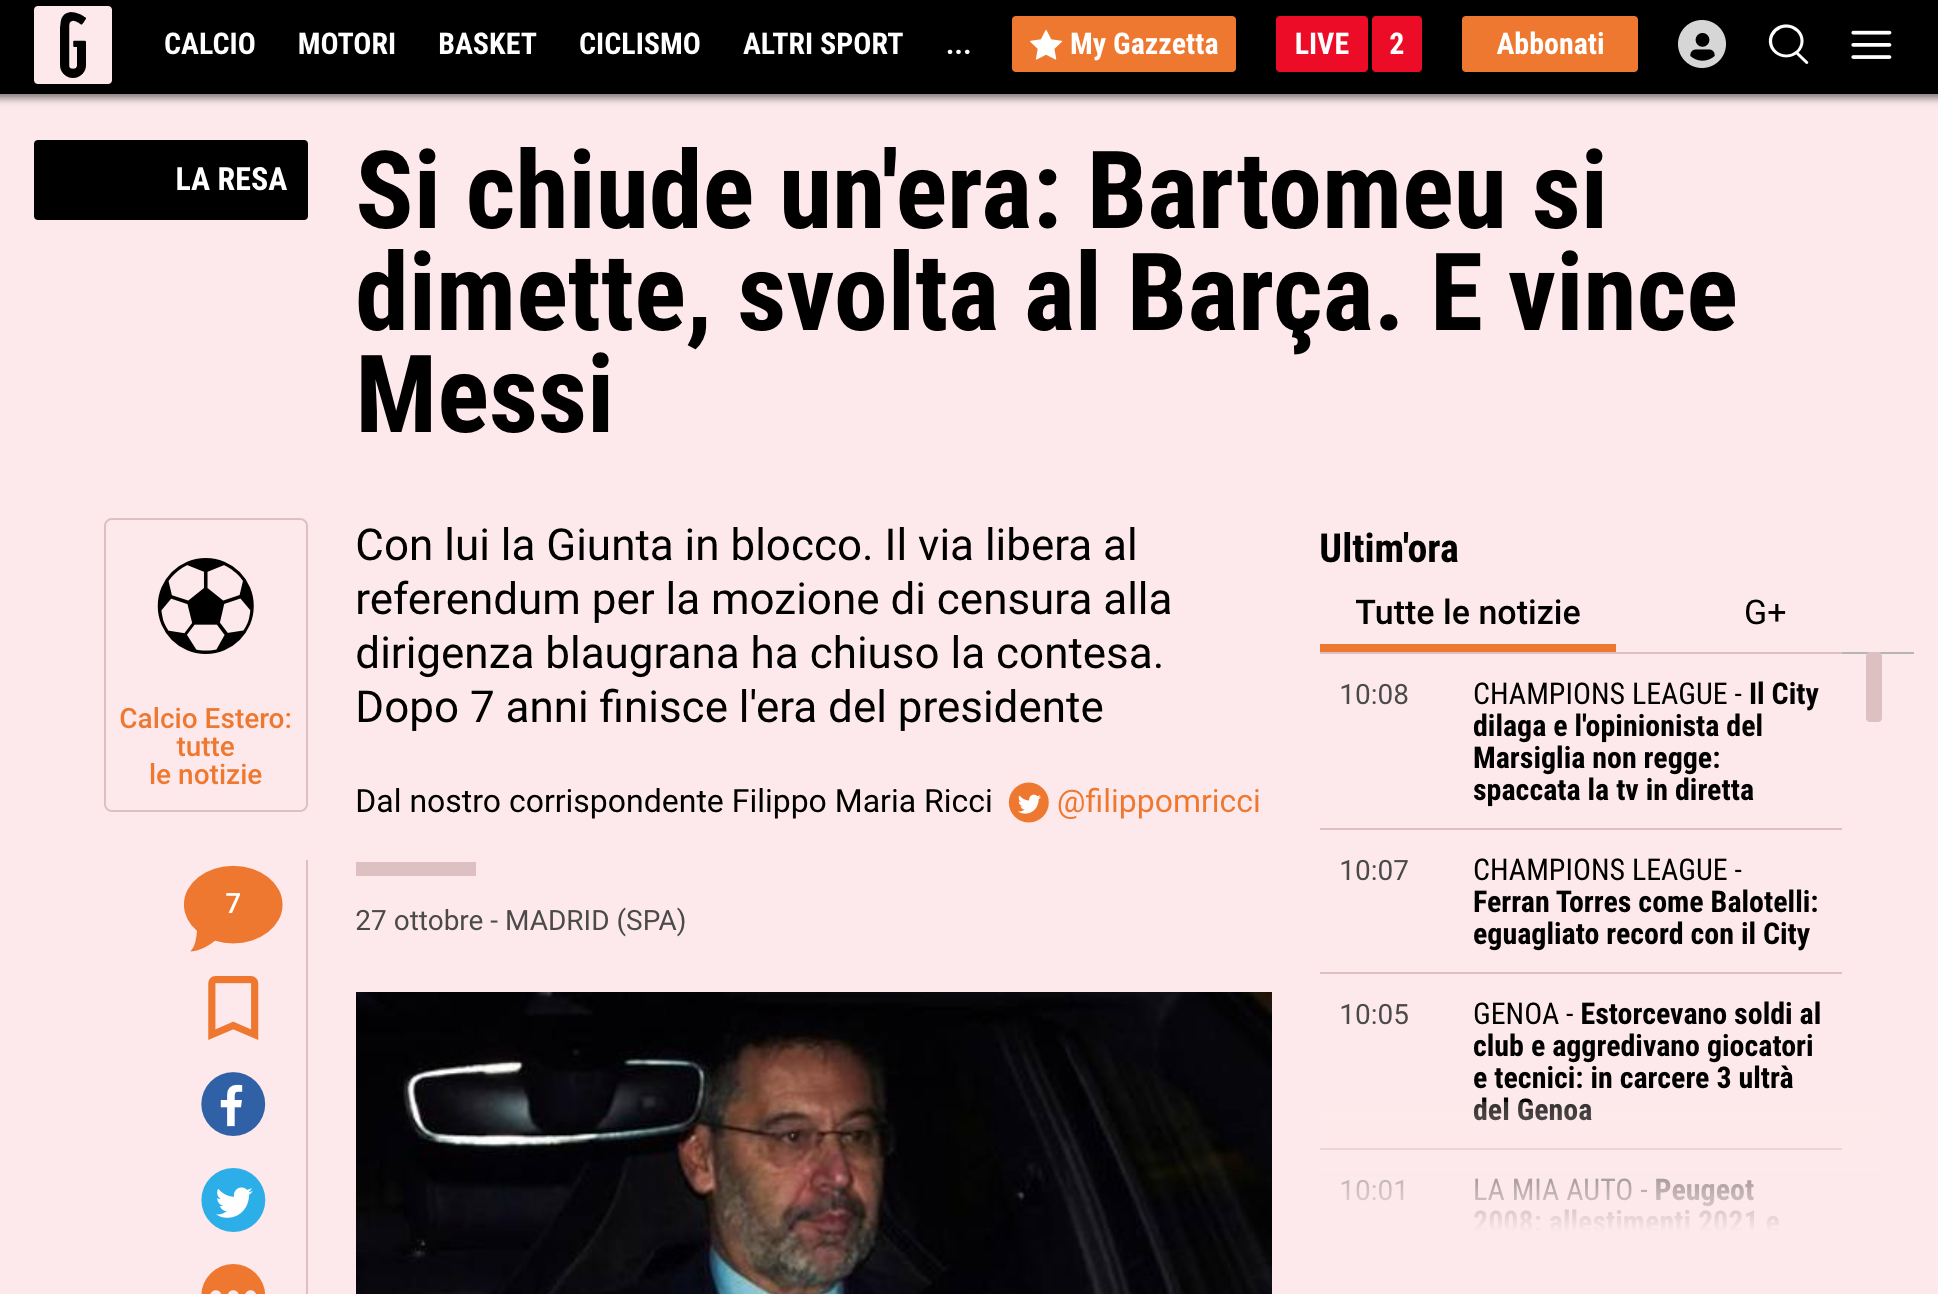
Task: Open the CICLISMO menu item
Action: tap(640, 44)
